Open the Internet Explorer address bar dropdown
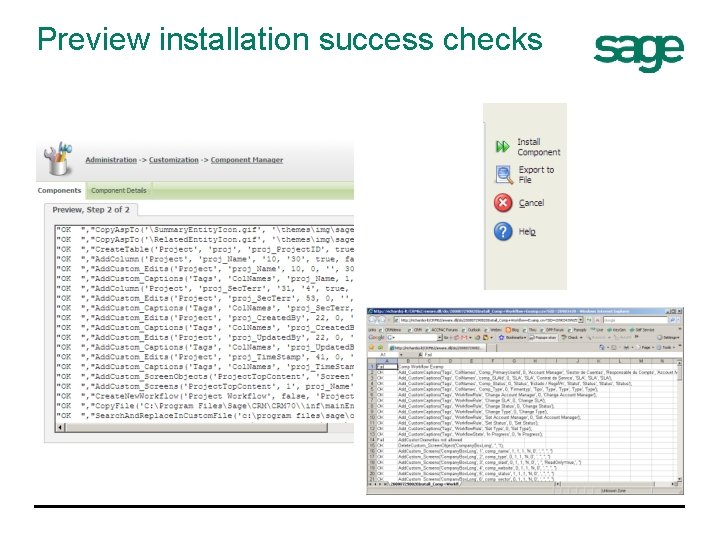Screen dimensions: 720x540 pos(580,320)
